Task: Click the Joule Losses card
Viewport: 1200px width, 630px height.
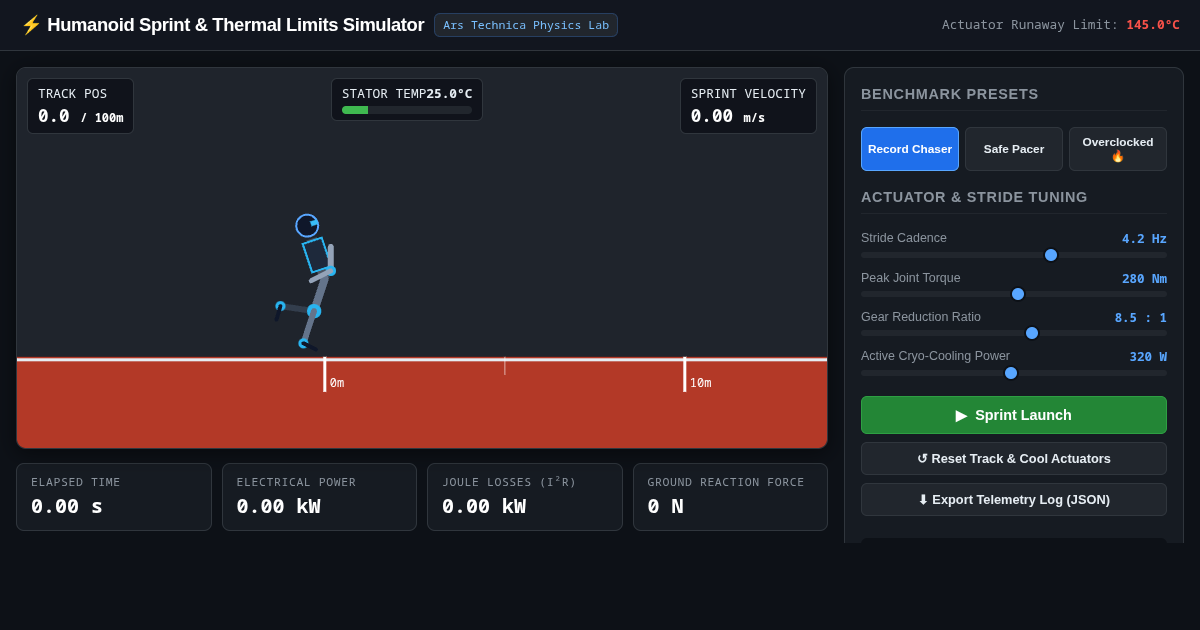Action: [525, 497]
